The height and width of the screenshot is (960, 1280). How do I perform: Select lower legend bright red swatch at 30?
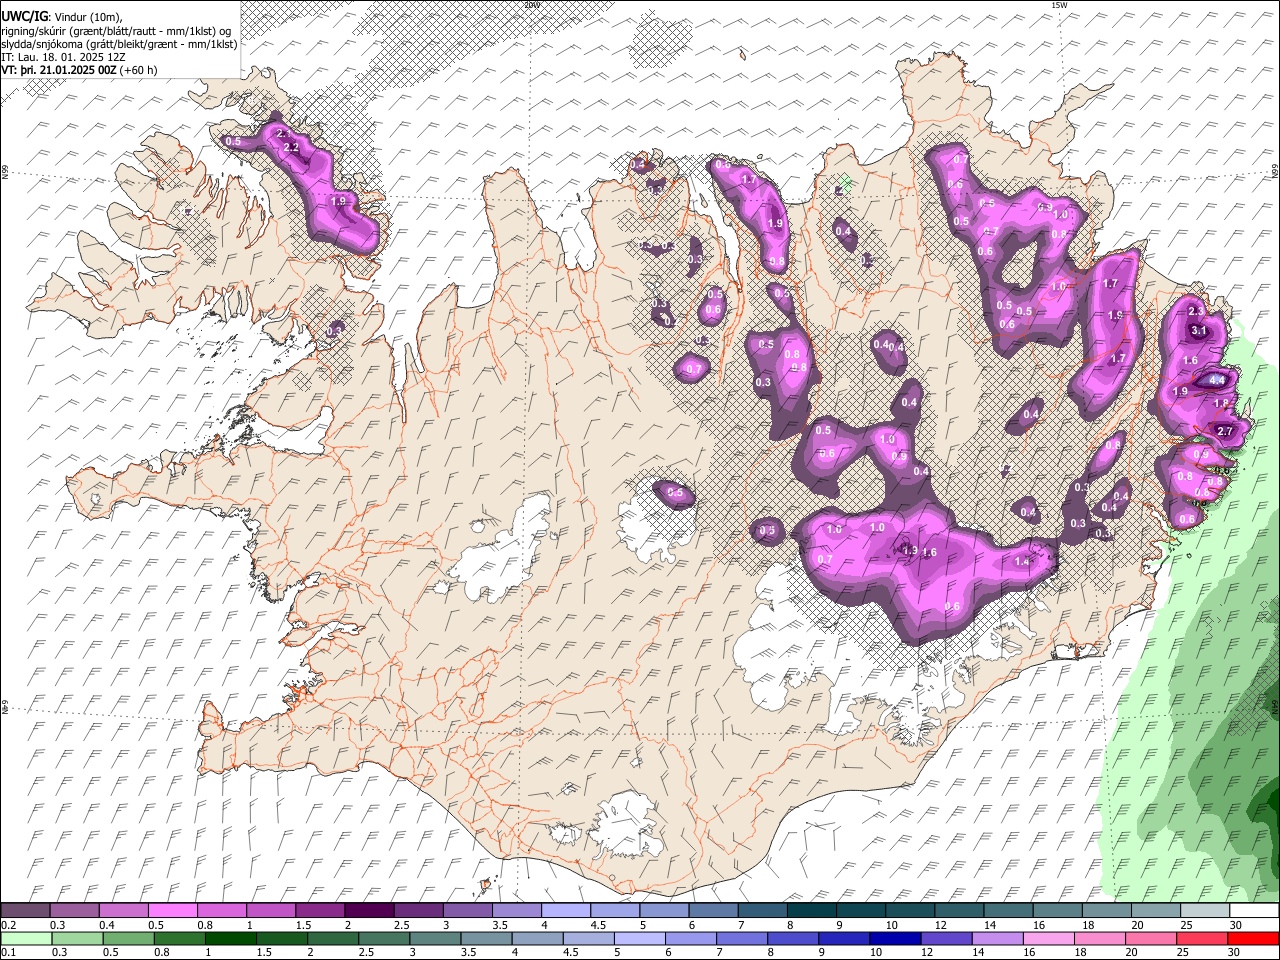pyautogui.click(x=1254, y=938)
